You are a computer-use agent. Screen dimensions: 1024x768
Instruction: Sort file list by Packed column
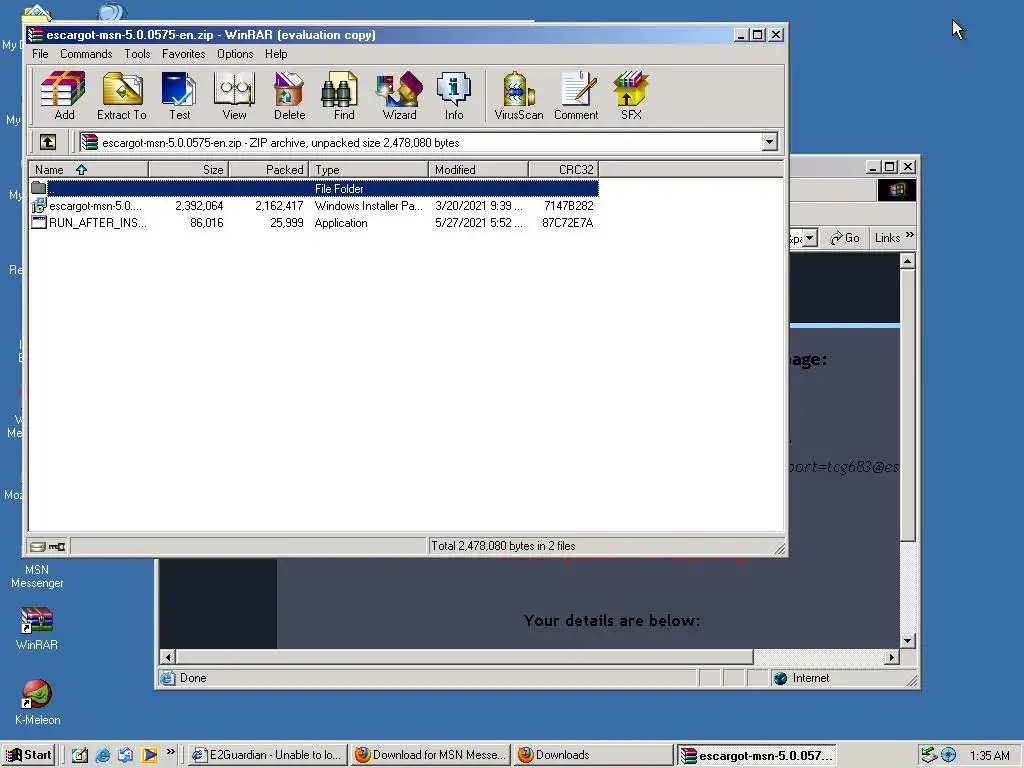pos(268,169)
